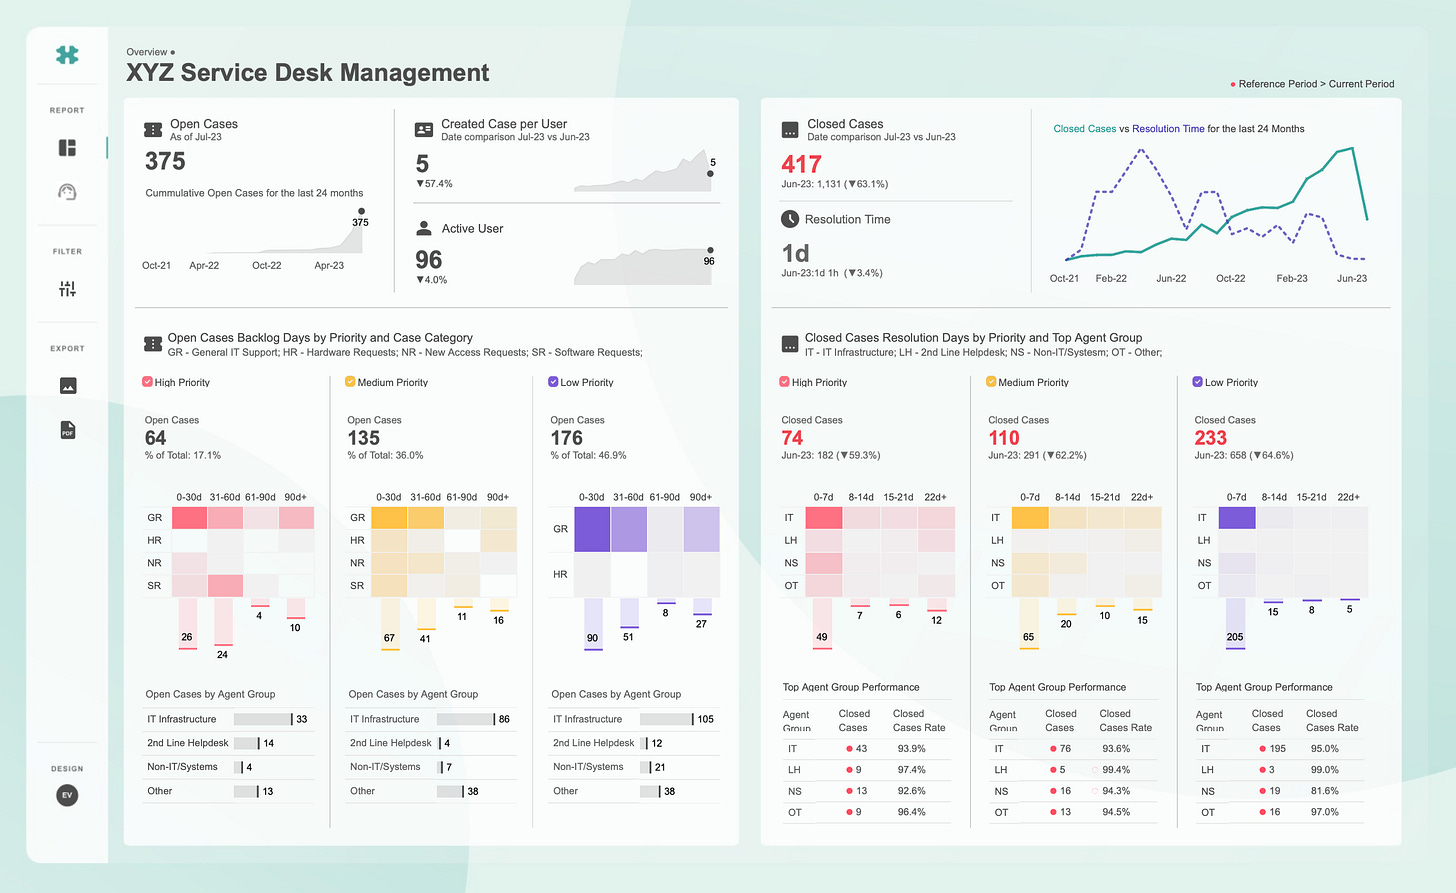Toggle Medium Priority checkbox in Open Cases Backlog
Viewport: 1456px width, 893px height.
[x=350, y=382]
